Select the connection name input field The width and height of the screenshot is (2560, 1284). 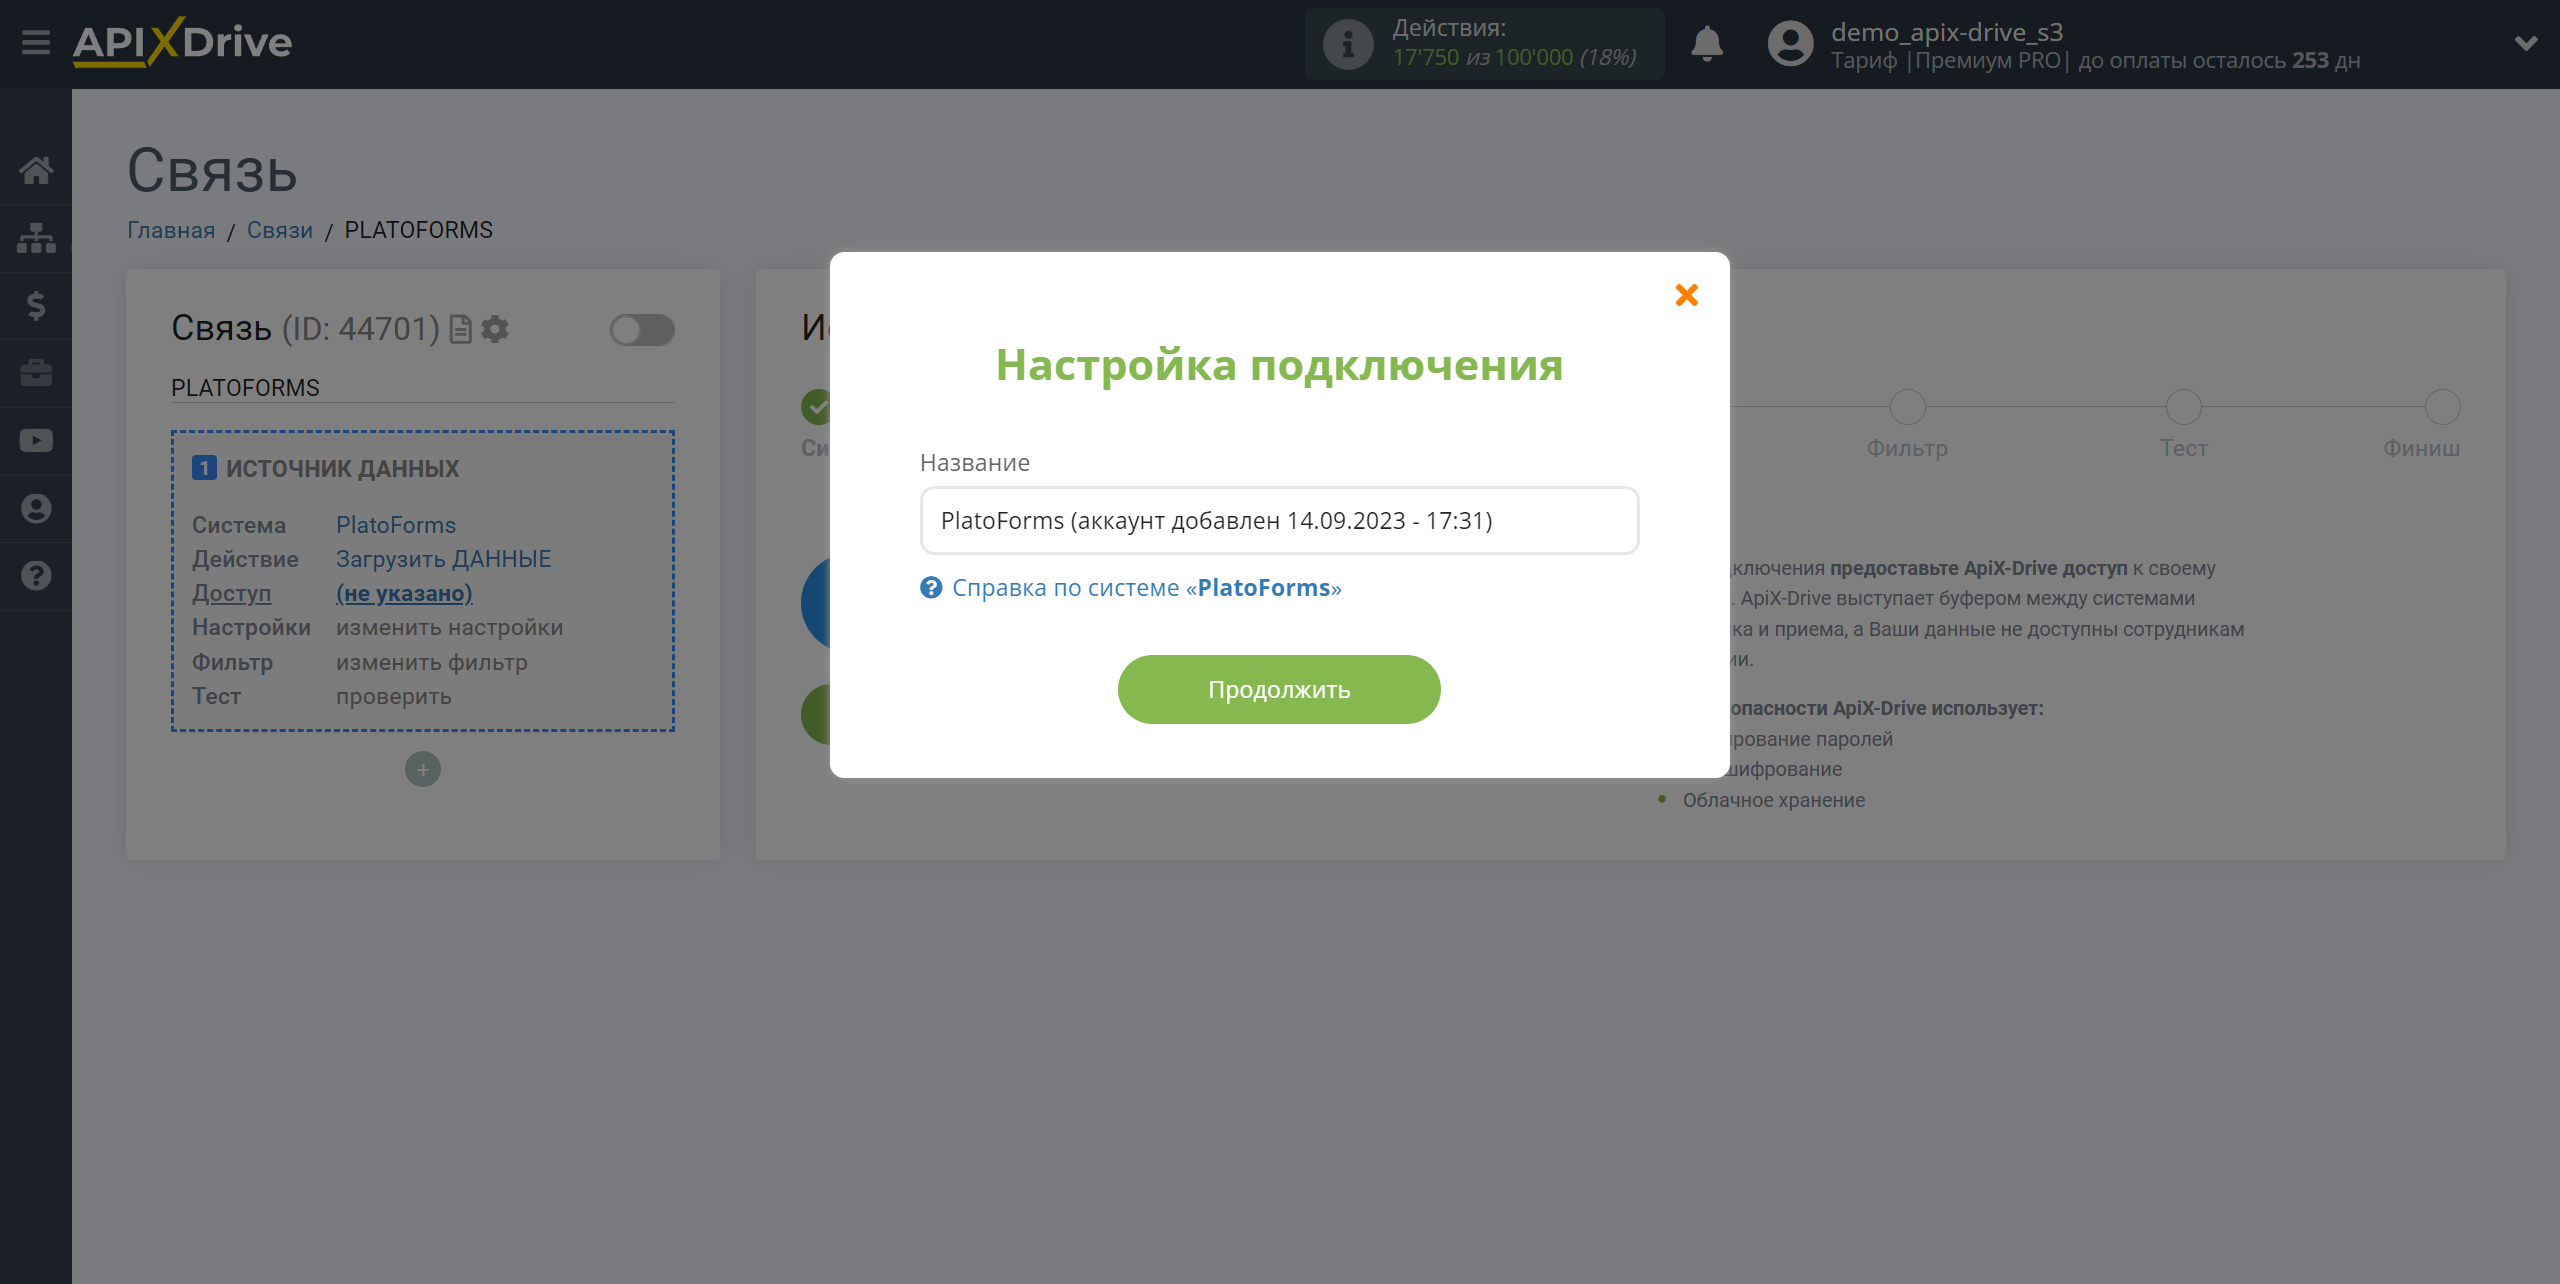1278,519
